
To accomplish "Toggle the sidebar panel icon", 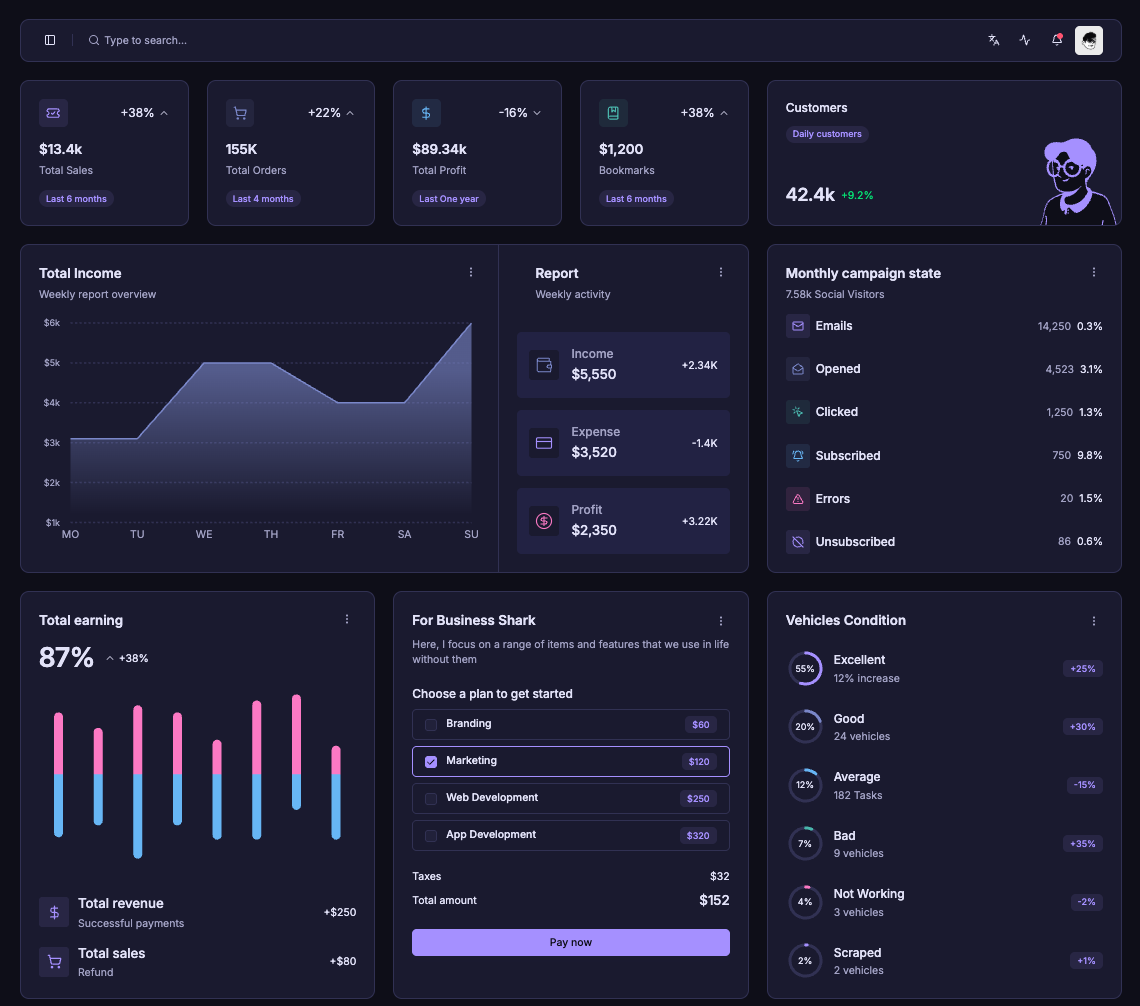I will (x=50, y=40).
